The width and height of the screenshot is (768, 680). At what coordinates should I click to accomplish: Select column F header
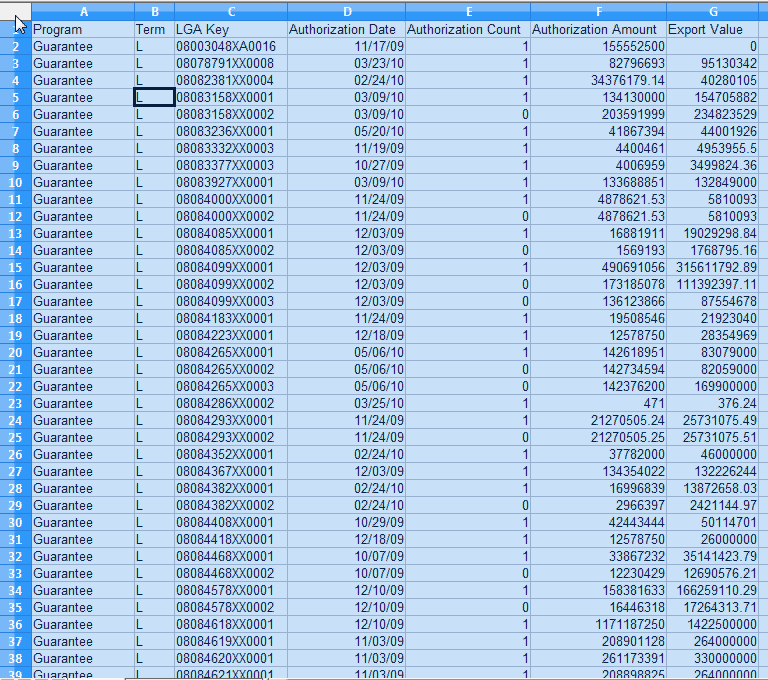(599, 11)
